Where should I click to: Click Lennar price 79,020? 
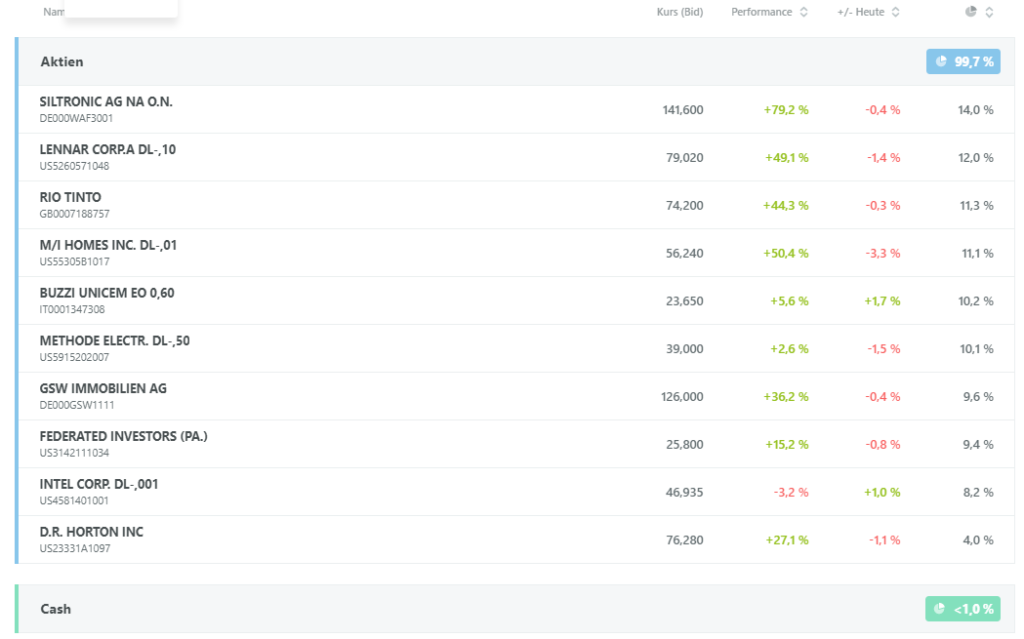tap(684, 157)
